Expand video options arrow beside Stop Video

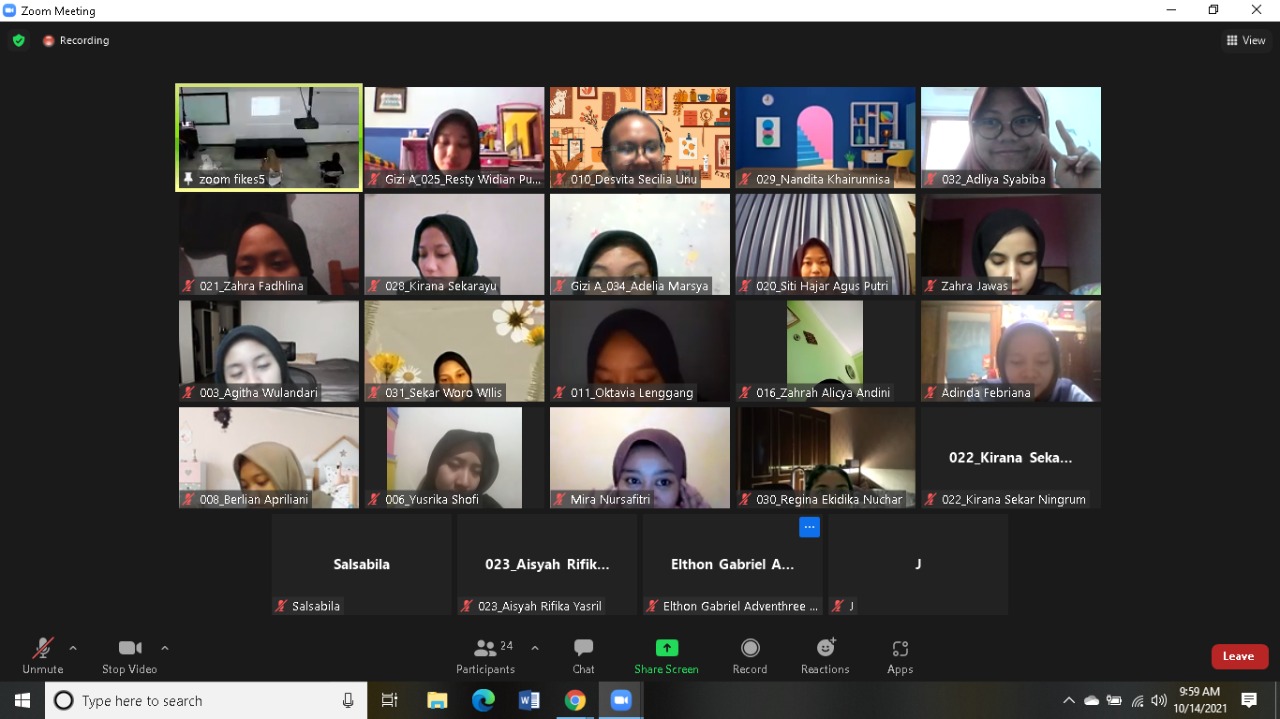(165, 648)
